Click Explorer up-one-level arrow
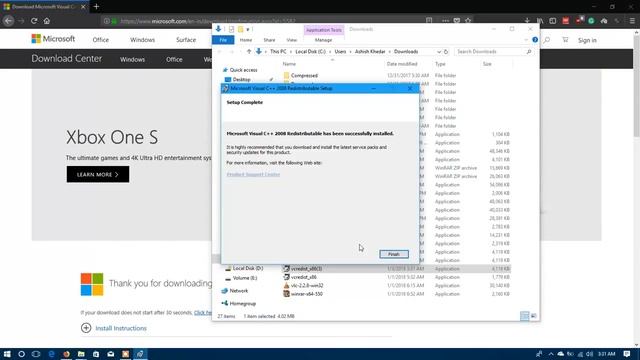The width and height of the screenshot is (640, 360). click(249, 52)
